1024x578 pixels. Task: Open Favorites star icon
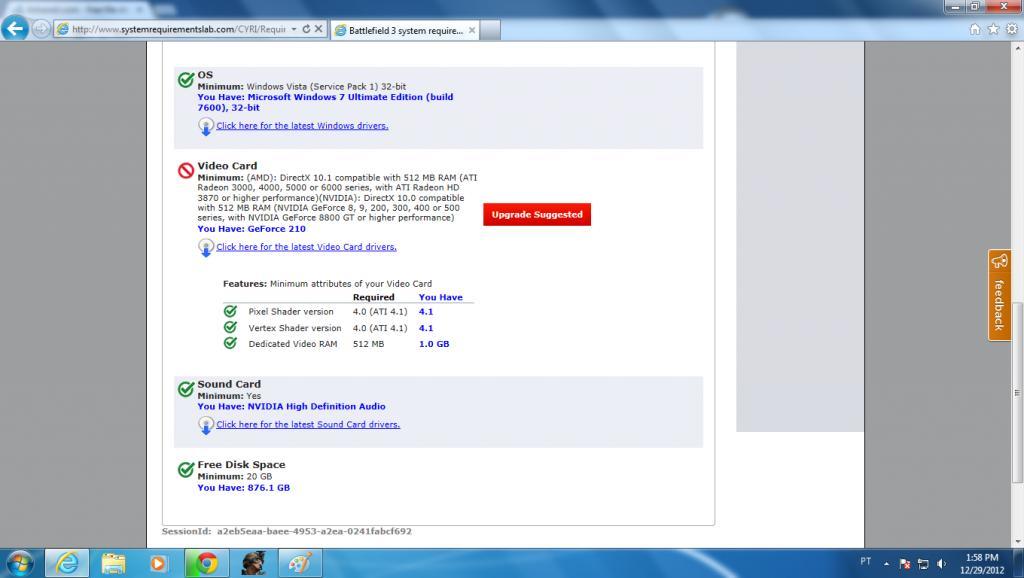click(x=993, y=29)
